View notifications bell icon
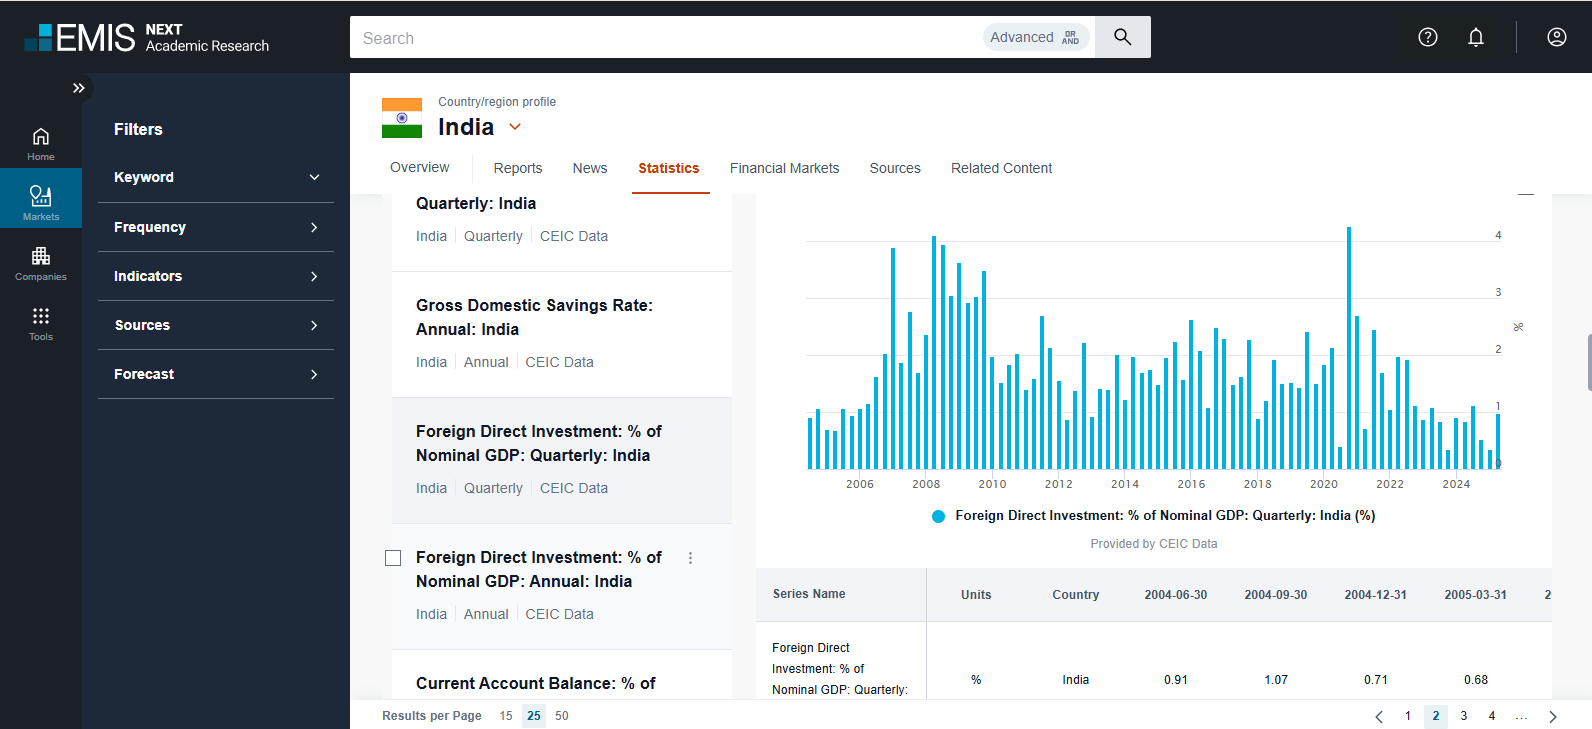Viewport: 1592px width, 729px height. [1475, 37]
